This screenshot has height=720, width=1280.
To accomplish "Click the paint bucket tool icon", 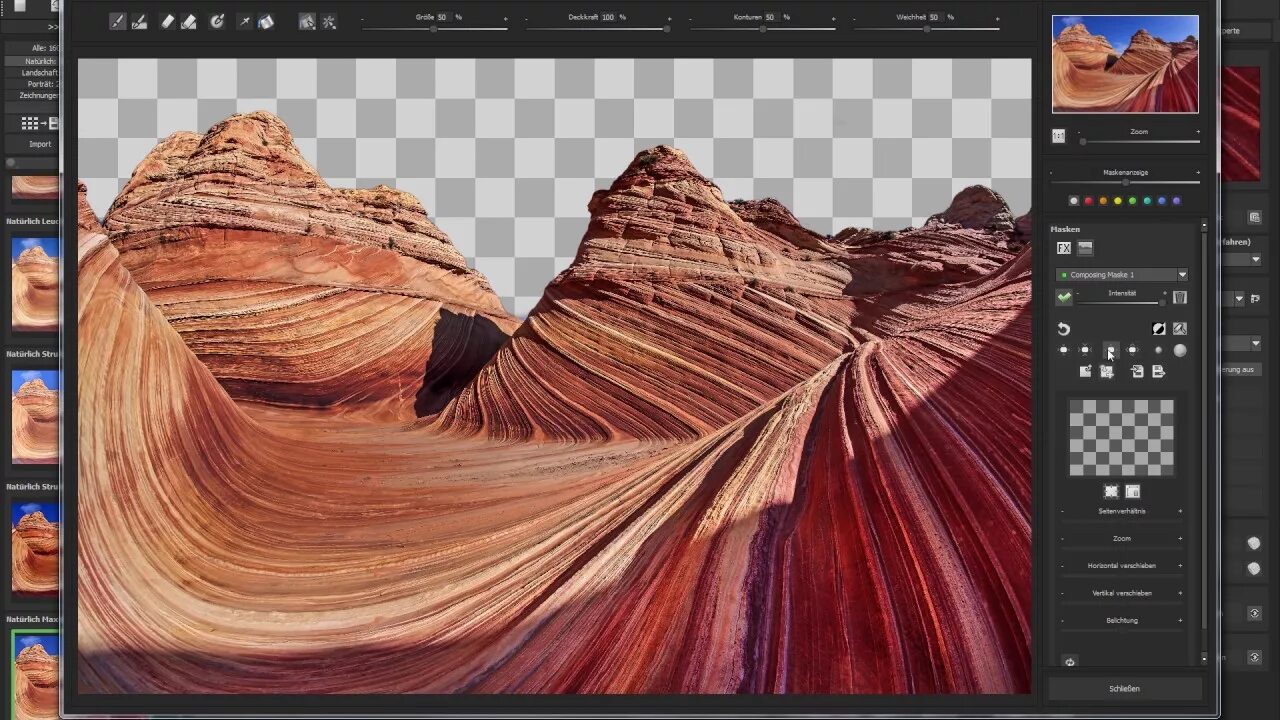I will tap(265, 21).
